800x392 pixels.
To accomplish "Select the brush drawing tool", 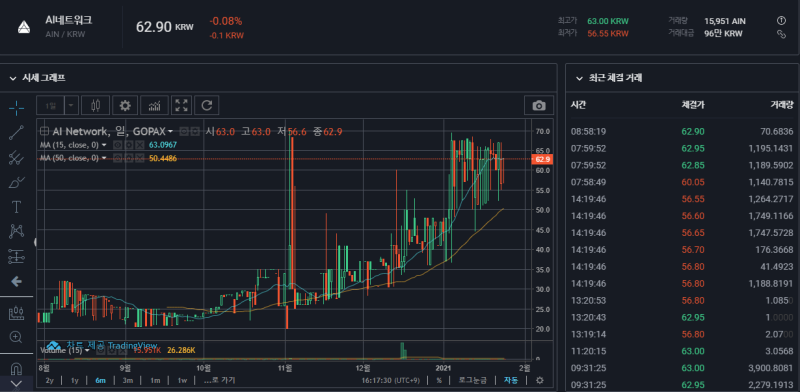I will click(x=16, y=182).
